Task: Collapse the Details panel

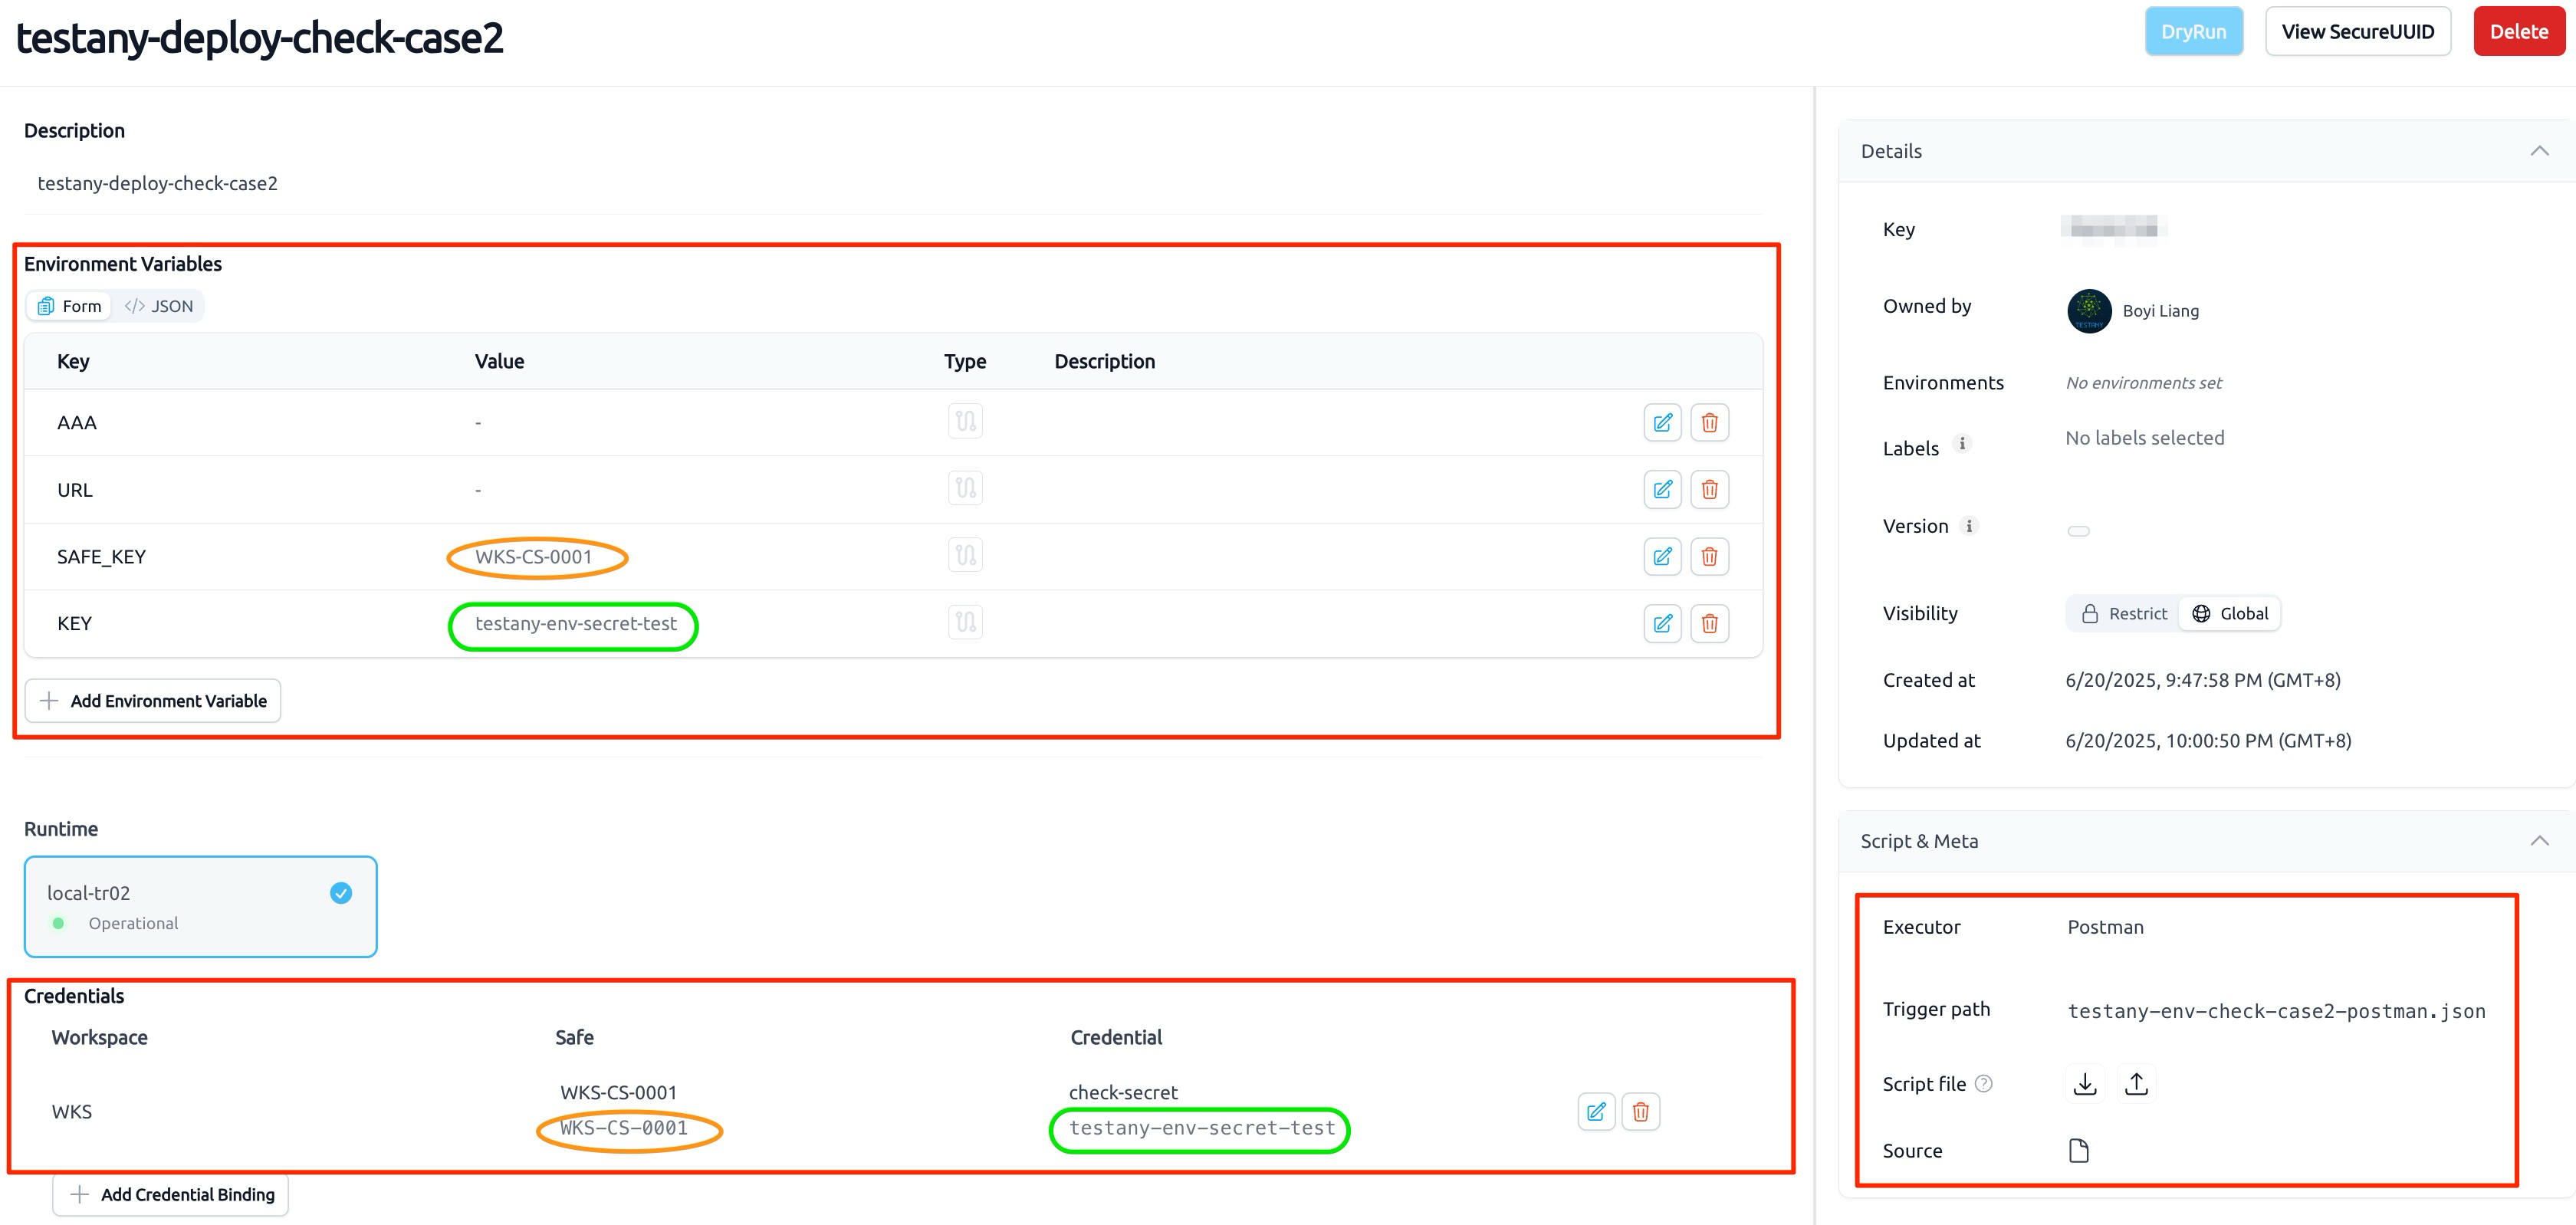Action: [x=2539, y=151]
